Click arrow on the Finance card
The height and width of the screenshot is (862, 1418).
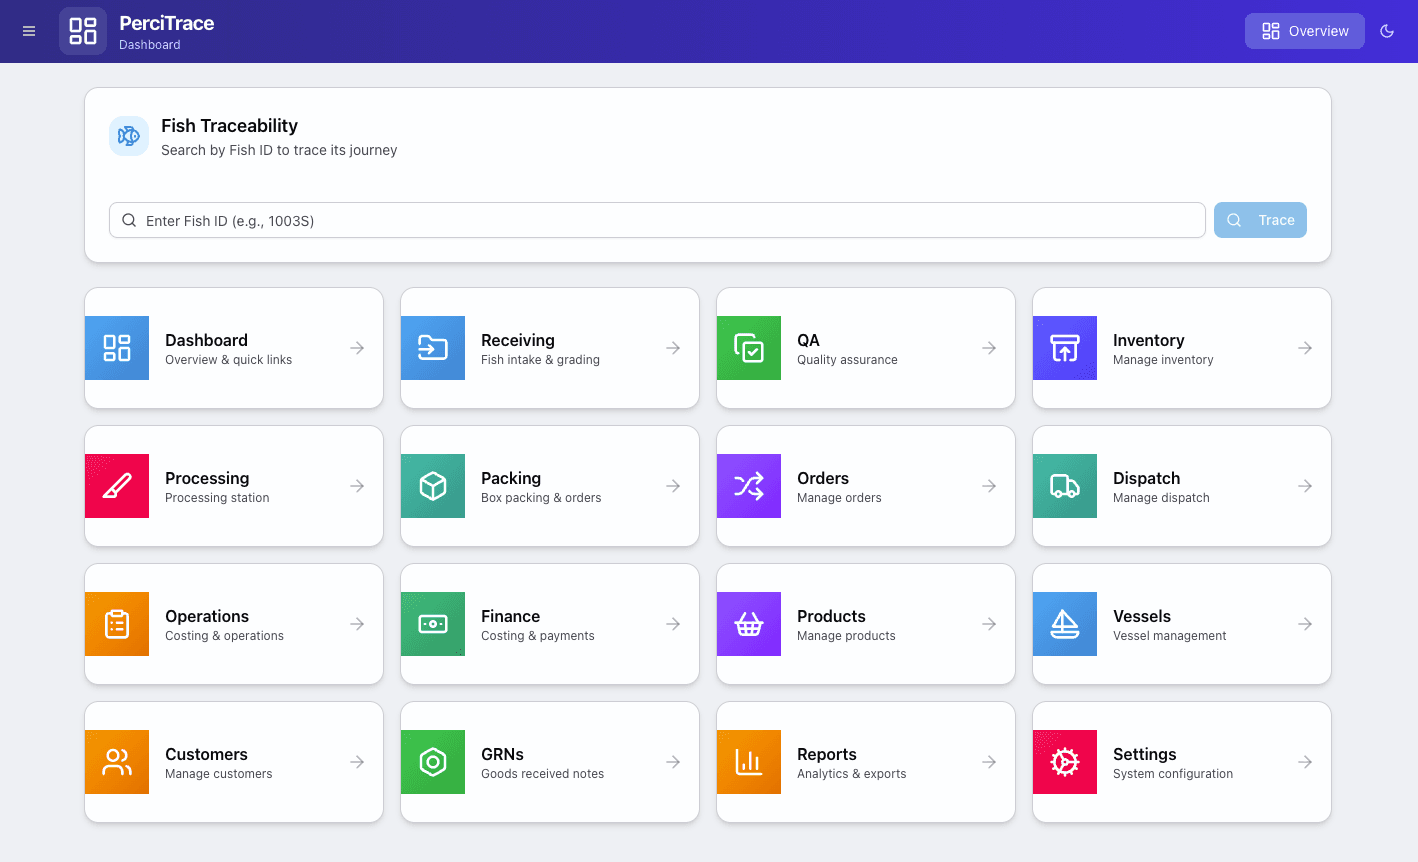tap(673, 624)
